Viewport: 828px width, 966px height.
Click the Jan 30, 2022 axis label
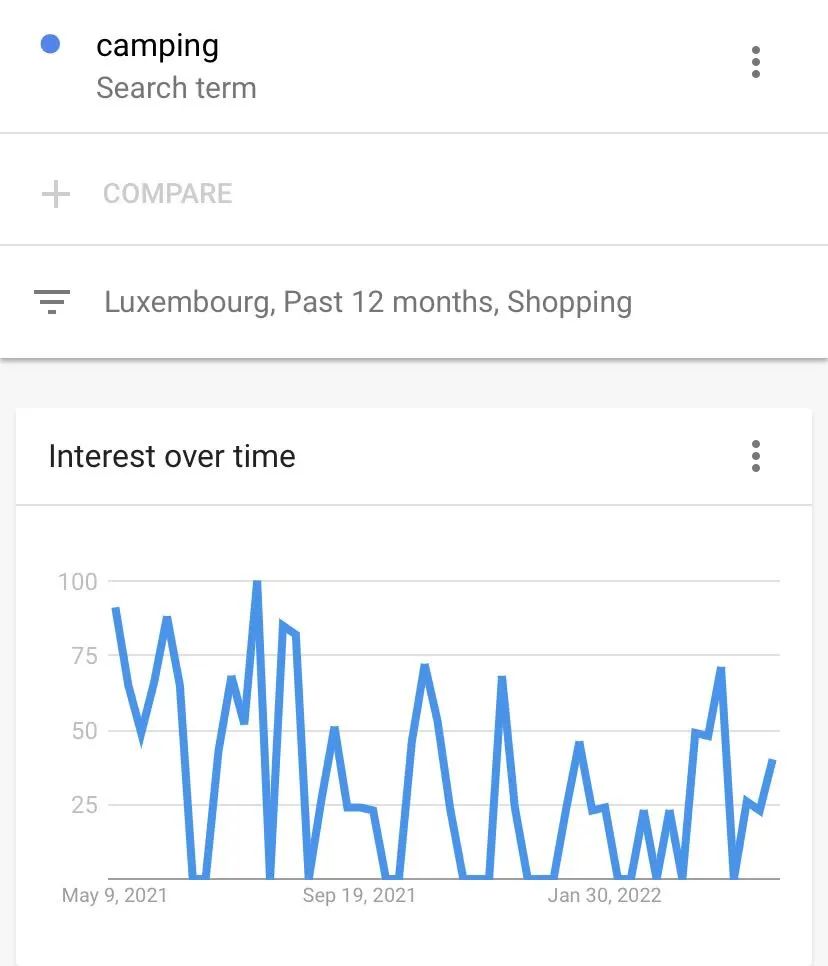click(x=604, y=895)
